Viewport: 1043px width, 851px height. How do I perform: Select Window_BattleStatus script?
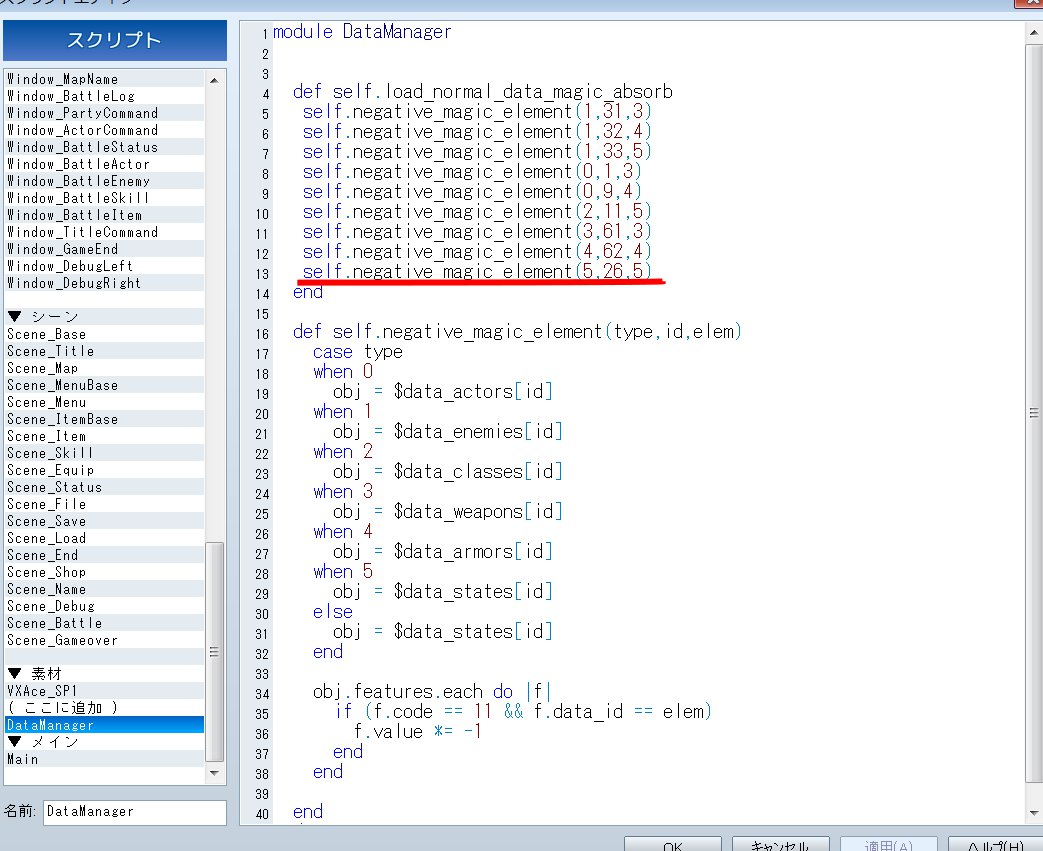[x=104, y=147]
